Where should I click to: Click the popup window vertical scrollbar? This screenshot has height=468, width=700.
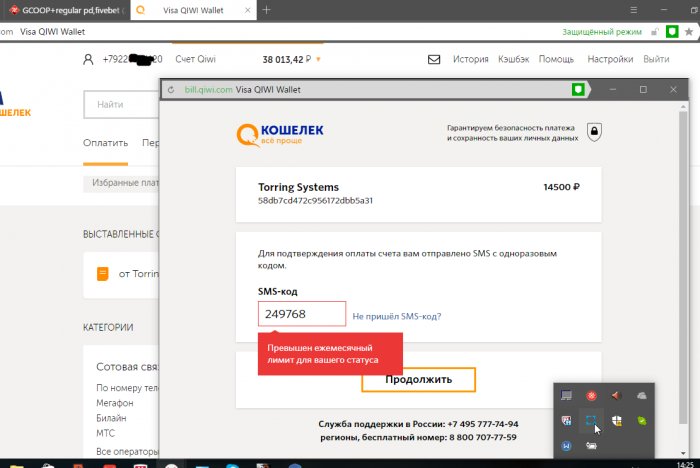[x=683, y=268]
